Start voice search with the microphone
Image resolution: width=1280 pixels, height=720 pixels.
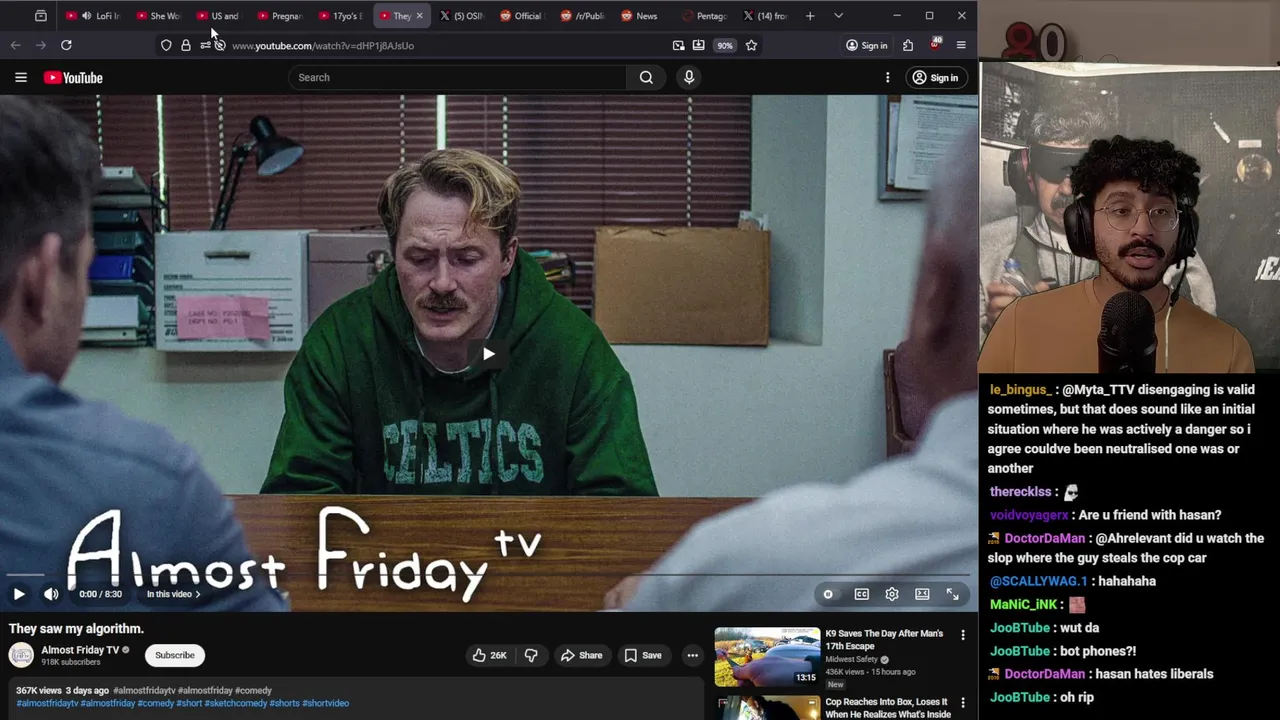point(689,77)
